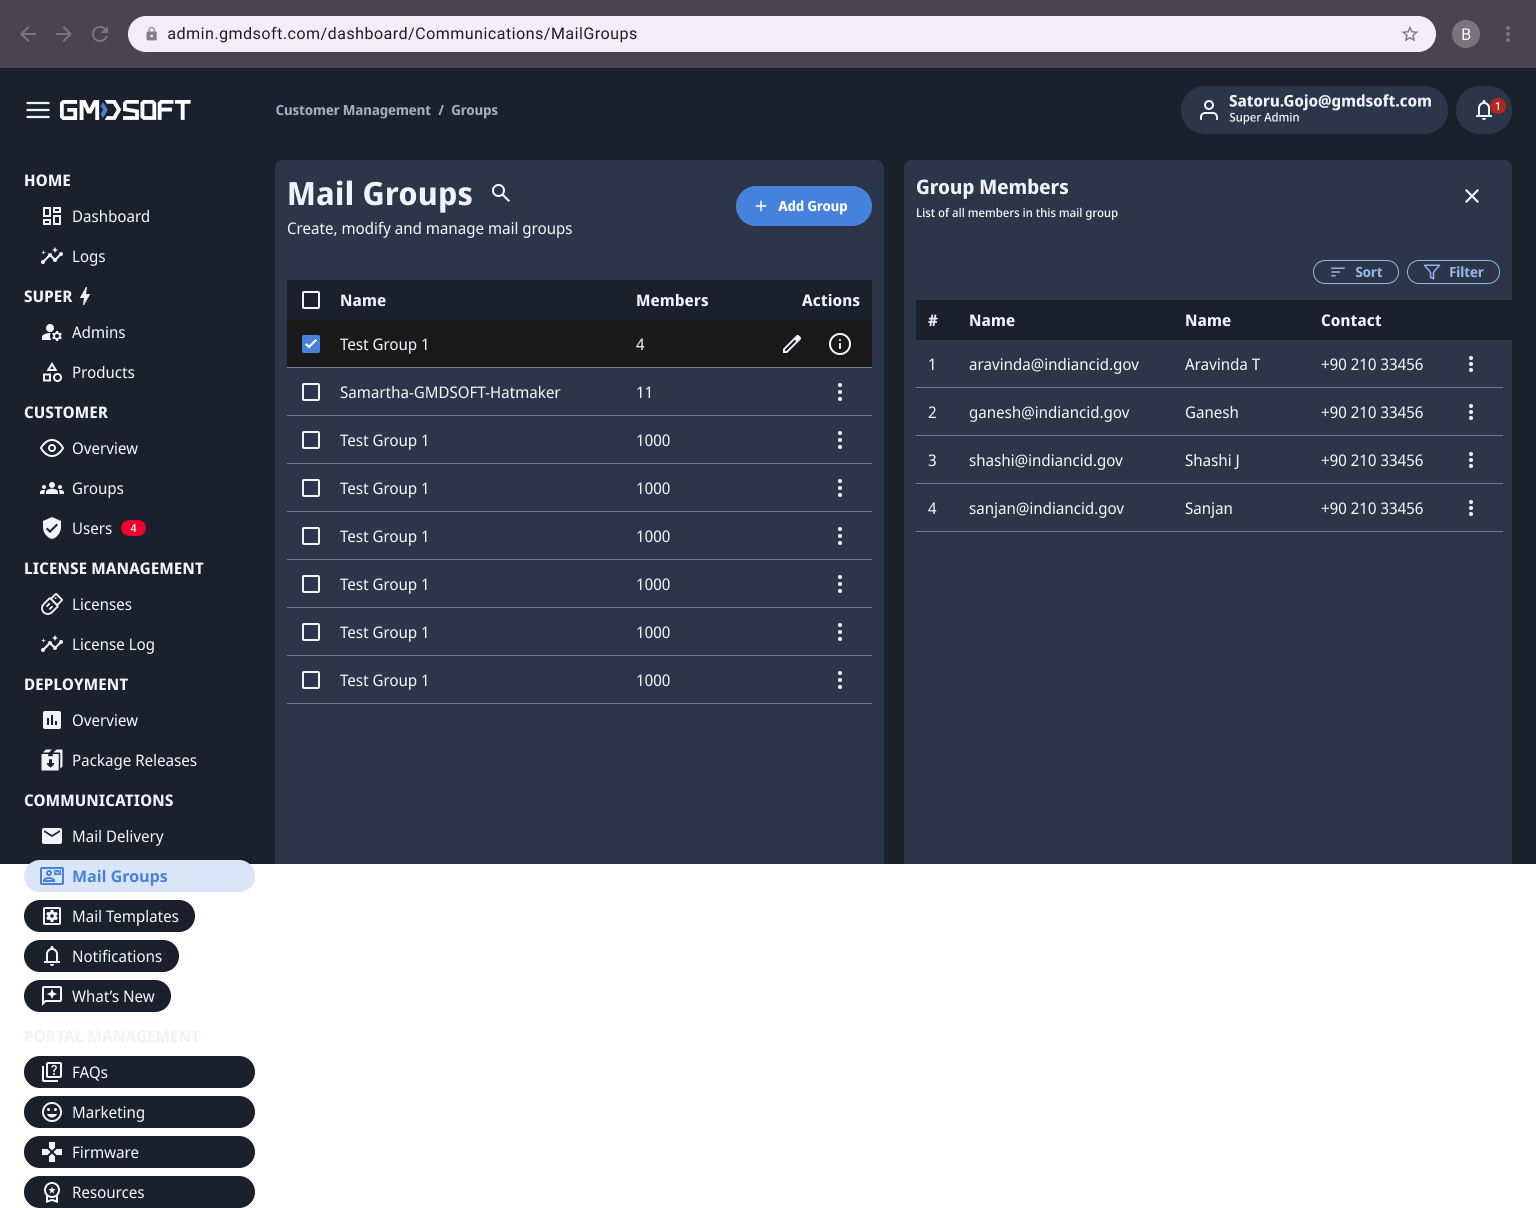Open three-dot menu for aravinda@indiancid.gov member
Screen dimensions: 1536x1208
pyautogui.click(x=1471, y=364)
